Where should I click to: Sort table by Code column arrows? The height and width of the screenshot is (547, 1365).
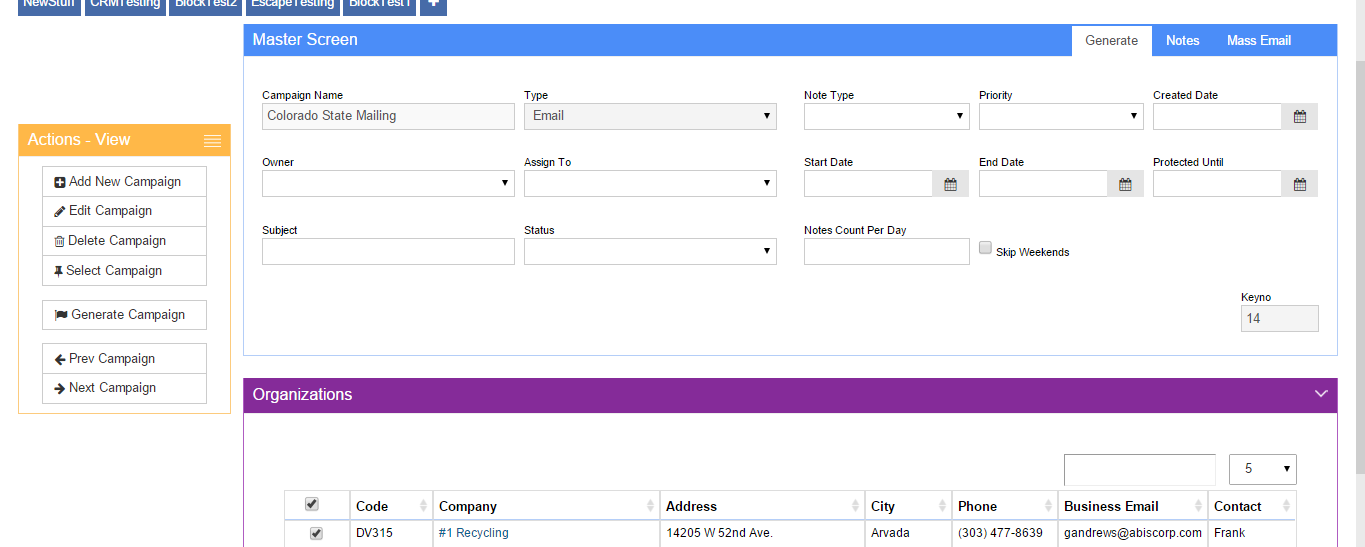click(x=423, y=506)
